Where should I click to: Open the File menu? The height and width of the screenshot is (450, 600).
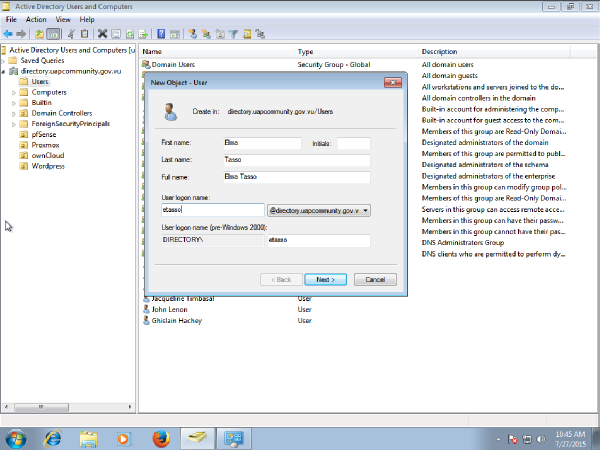coord(11,20)
